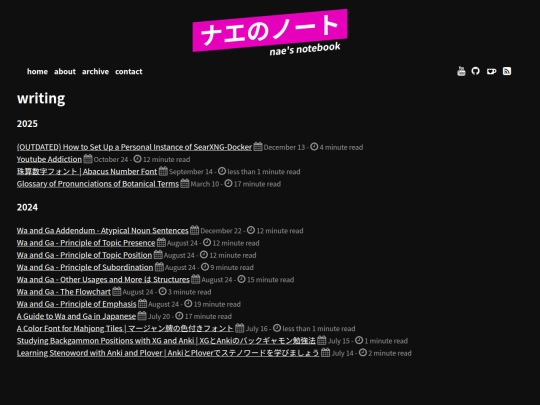The width and height of the screenshot is (540, 405).
Task: Open Wa and Ga - The Flowchart
Action: click(64, 292)
